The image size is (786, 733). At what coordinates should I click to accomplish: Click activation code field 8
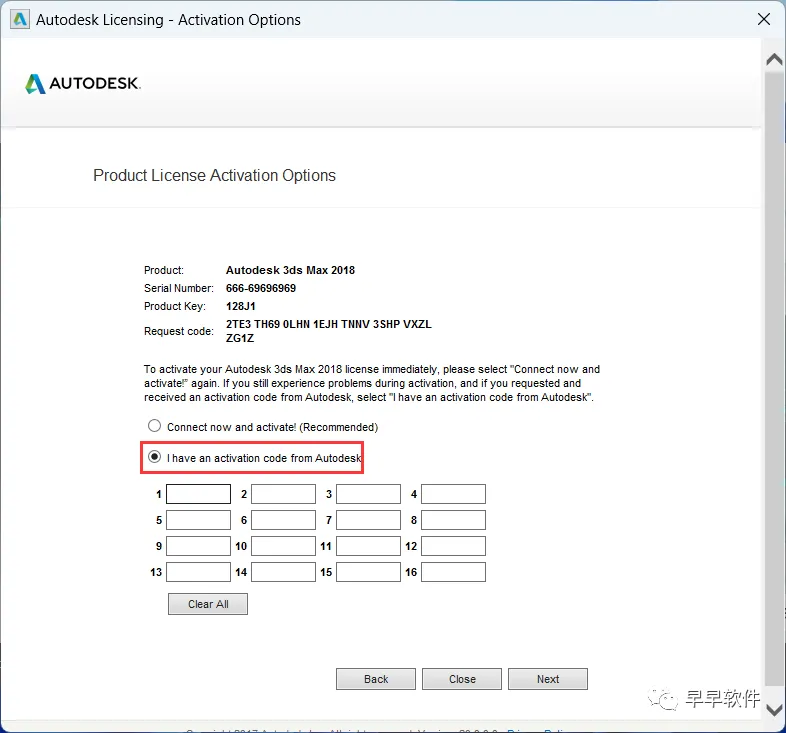coord(453,520)
